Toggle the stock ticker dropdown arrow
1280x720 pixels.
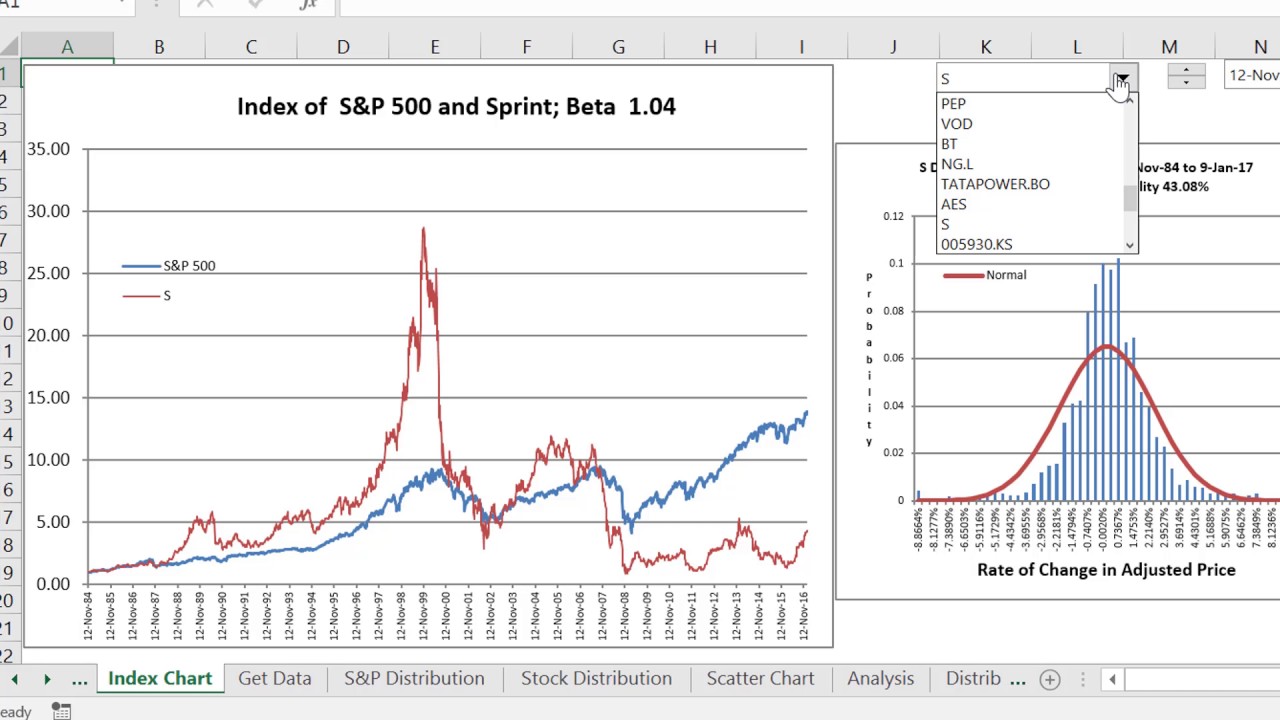(1123, 78)
